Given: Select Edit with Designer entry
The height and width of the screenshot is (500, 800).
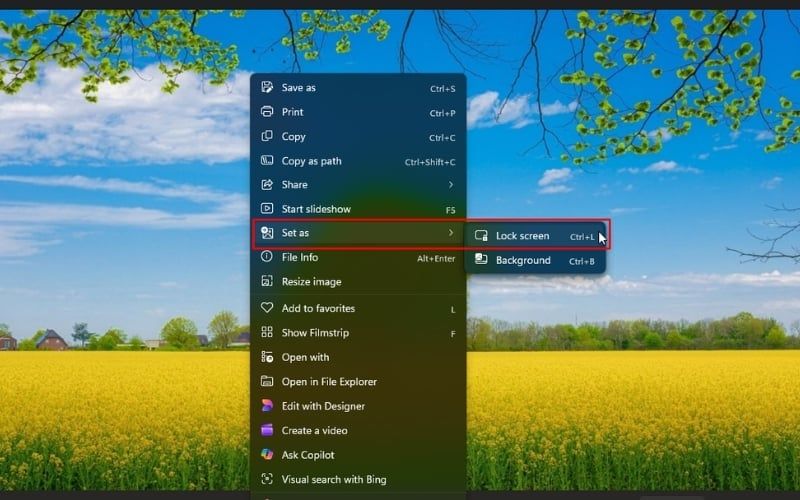Looking at the screenshot, I should [359, 406].
